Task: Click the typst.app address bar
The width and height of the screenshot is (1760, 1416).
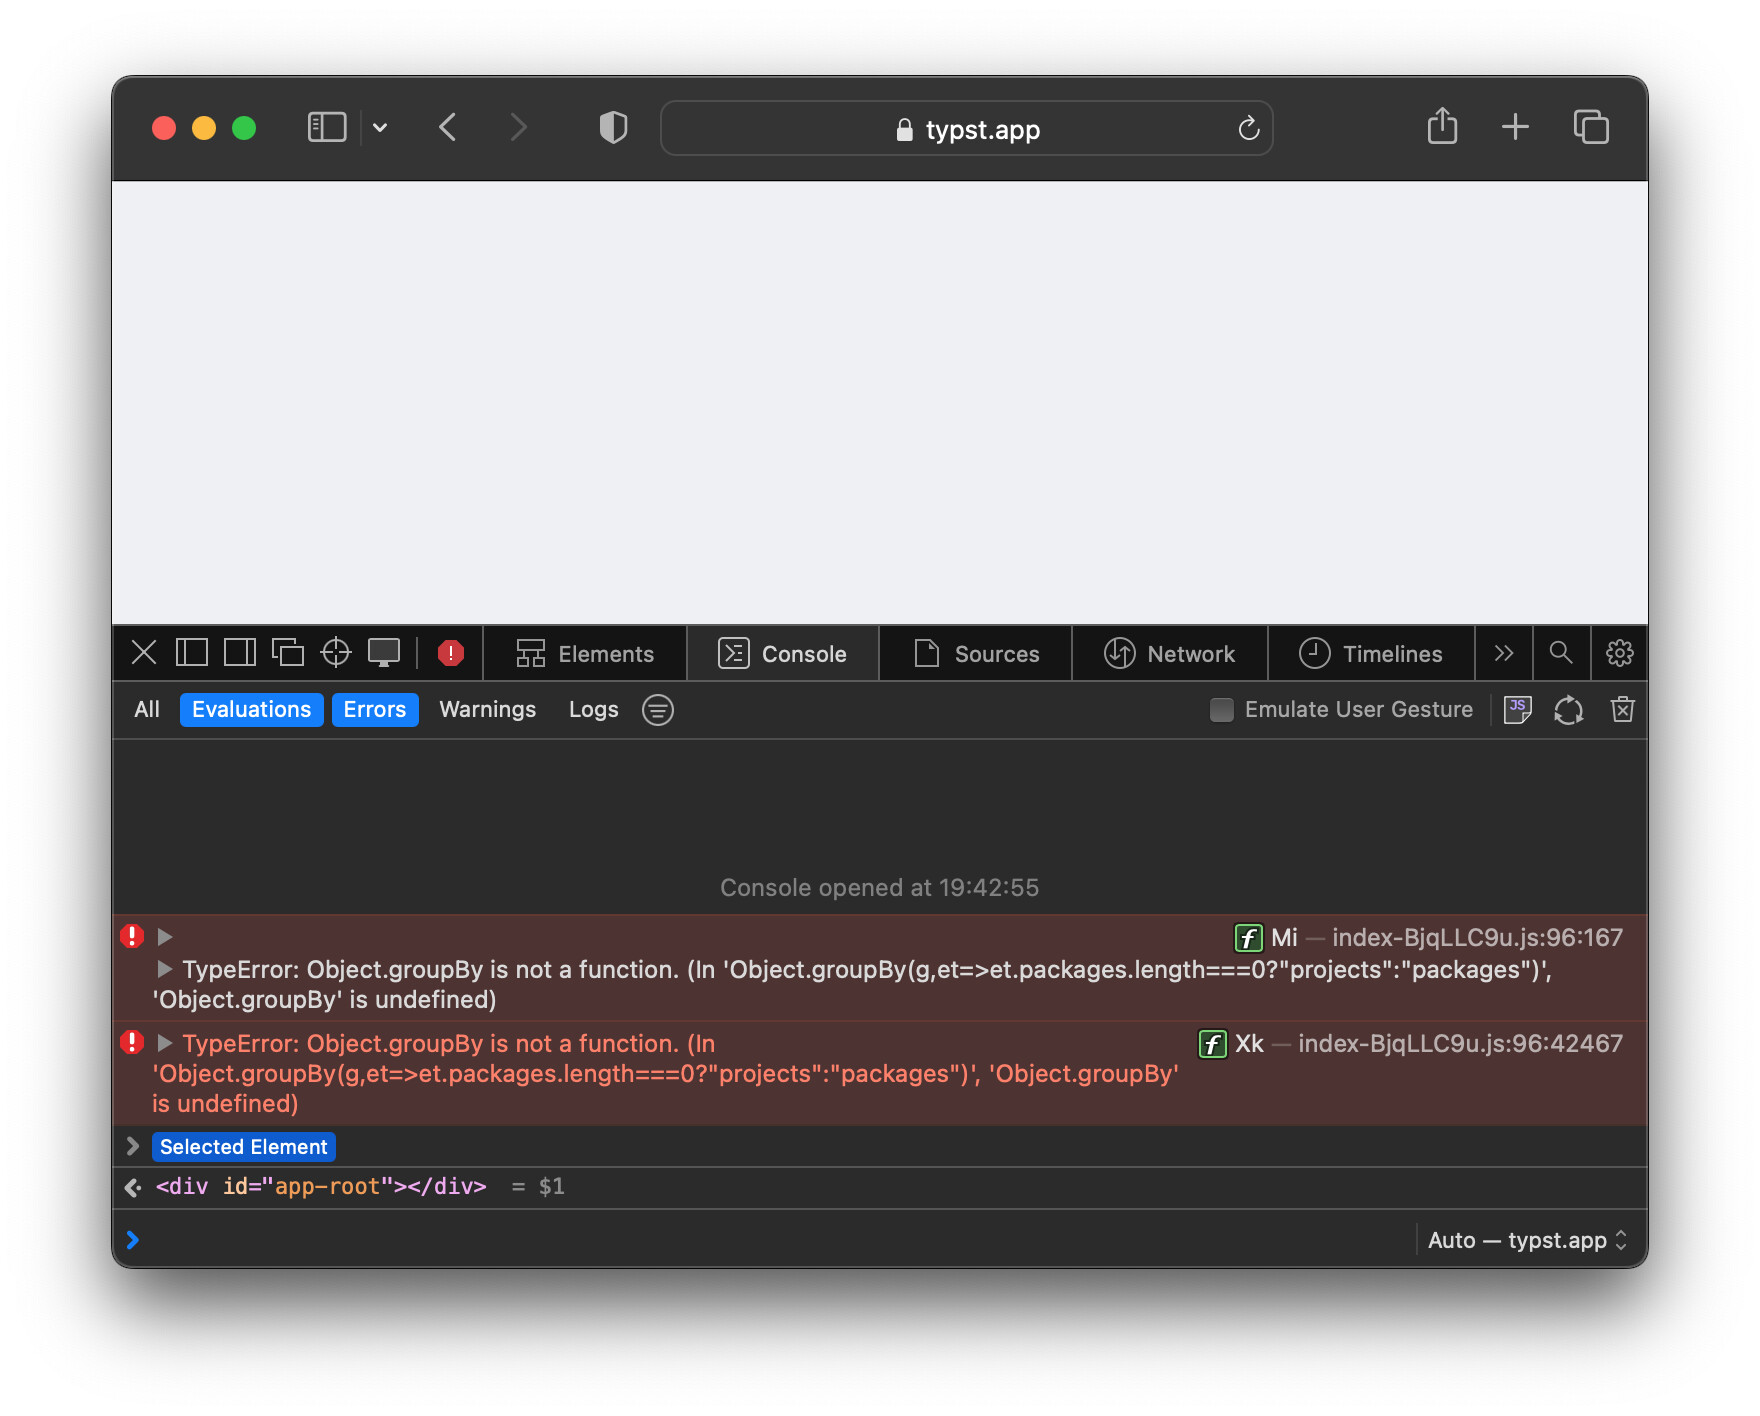Action: [966, 128]
